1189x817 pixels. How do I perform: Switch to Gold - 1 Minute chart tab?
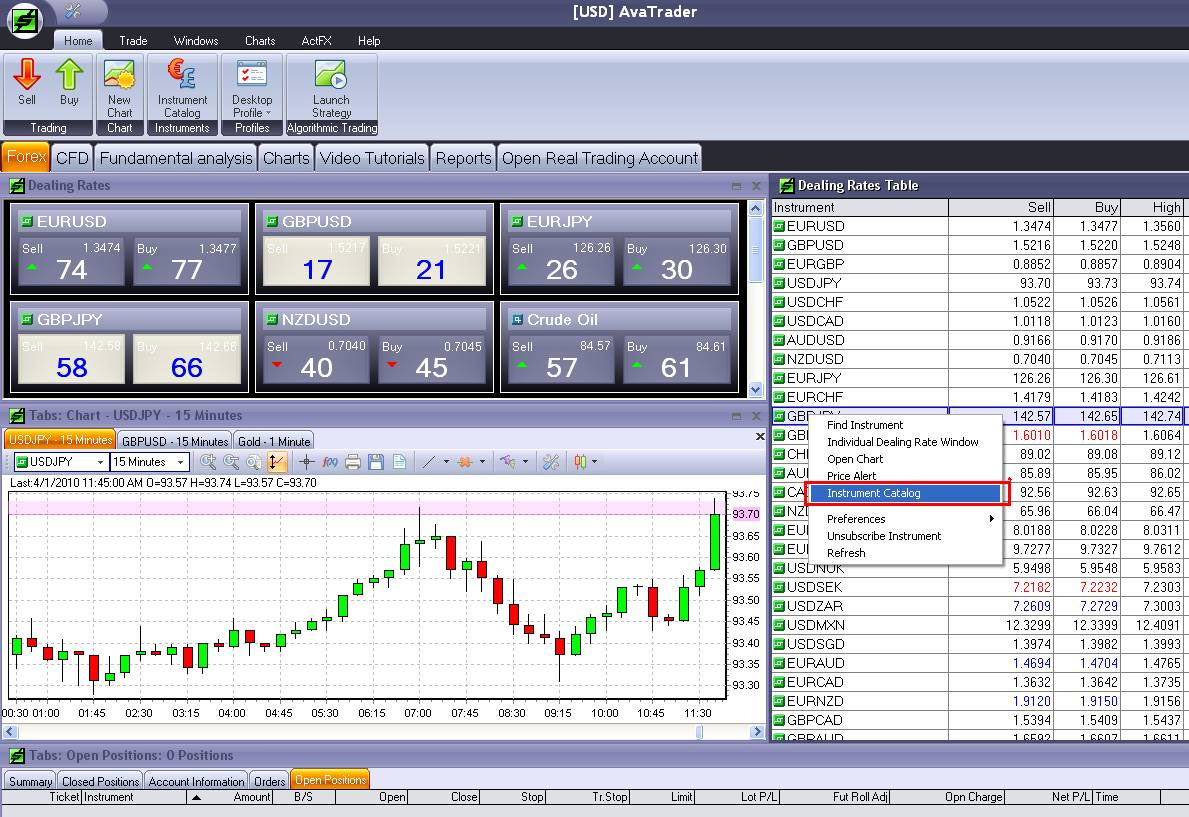(x=274, y=441)
